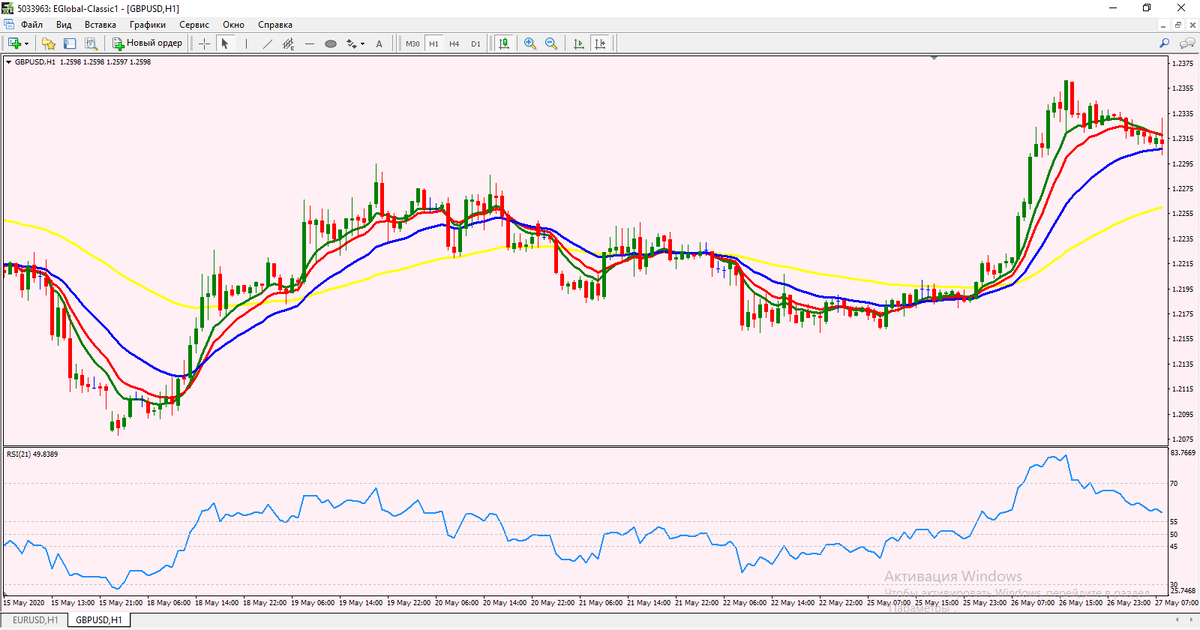Screen dimensions: 1200x630
Task: Click the 27 May 07:00 time label
Action: pos(1176,603)
